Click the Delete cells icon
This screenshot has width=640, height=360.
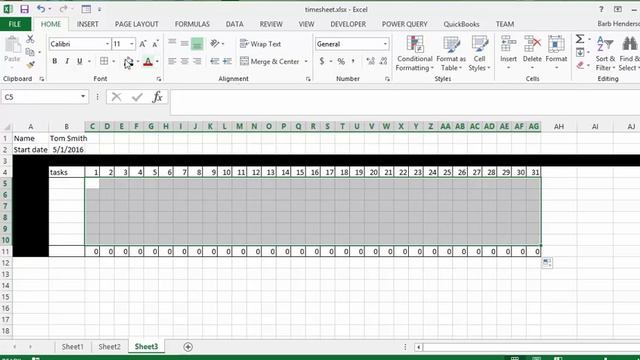[532, 44]
